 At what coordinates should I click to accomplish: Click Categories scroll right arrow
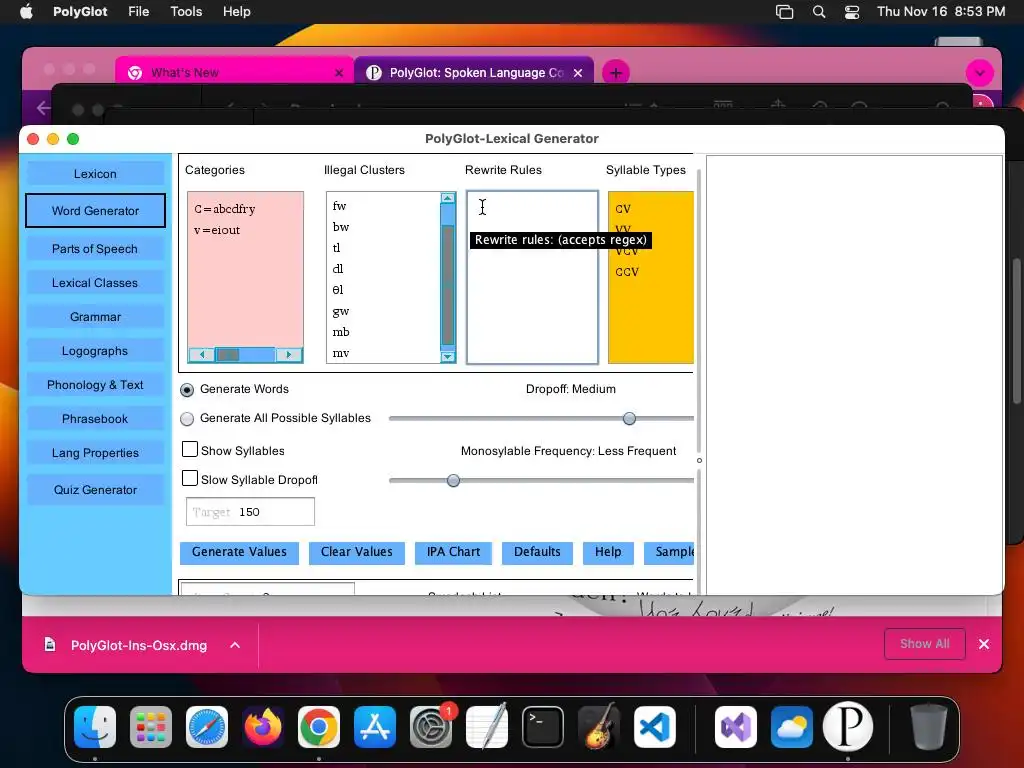289,355
